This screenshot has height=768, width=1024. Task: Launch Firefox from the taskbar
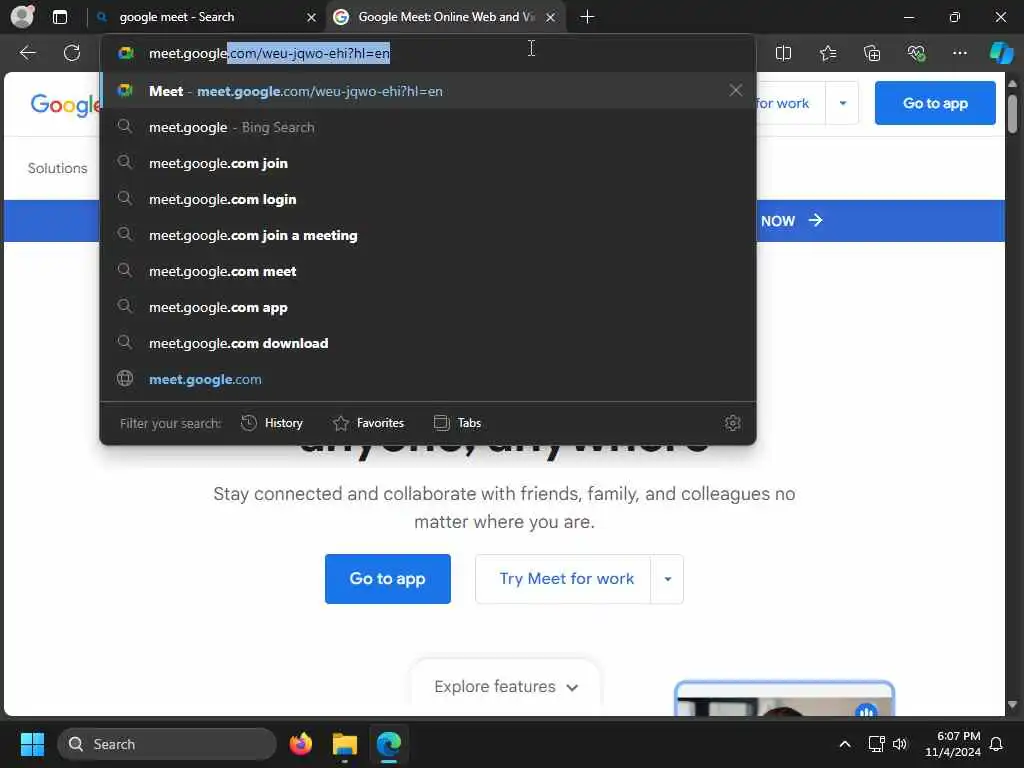[x=300, y=744]
